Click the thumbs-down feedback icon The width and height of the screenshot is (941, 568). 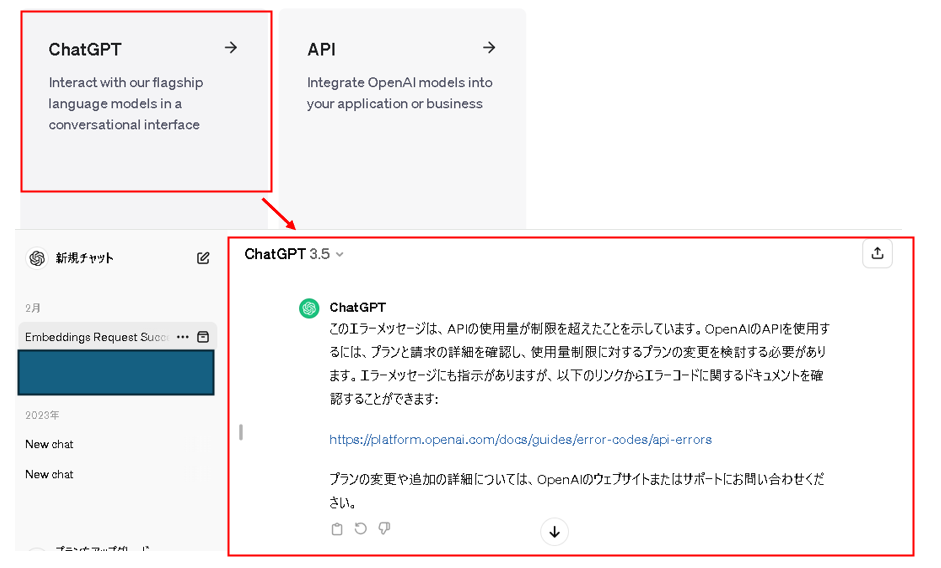pos(384,529)
